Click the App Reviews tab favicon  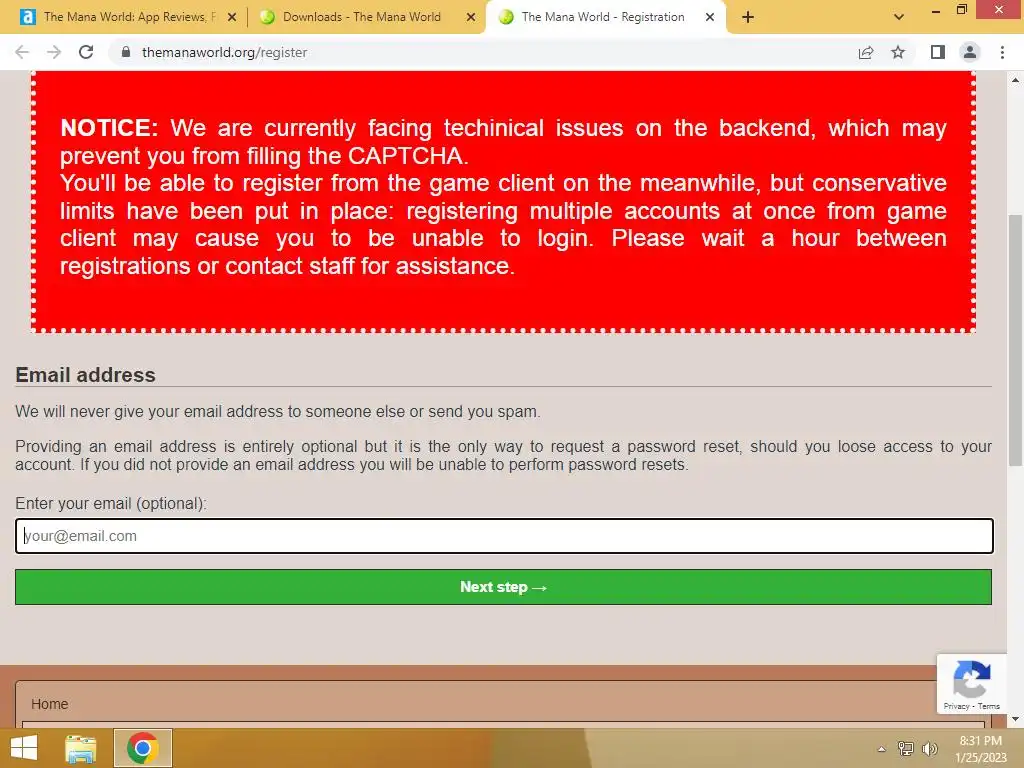point(27,17)
